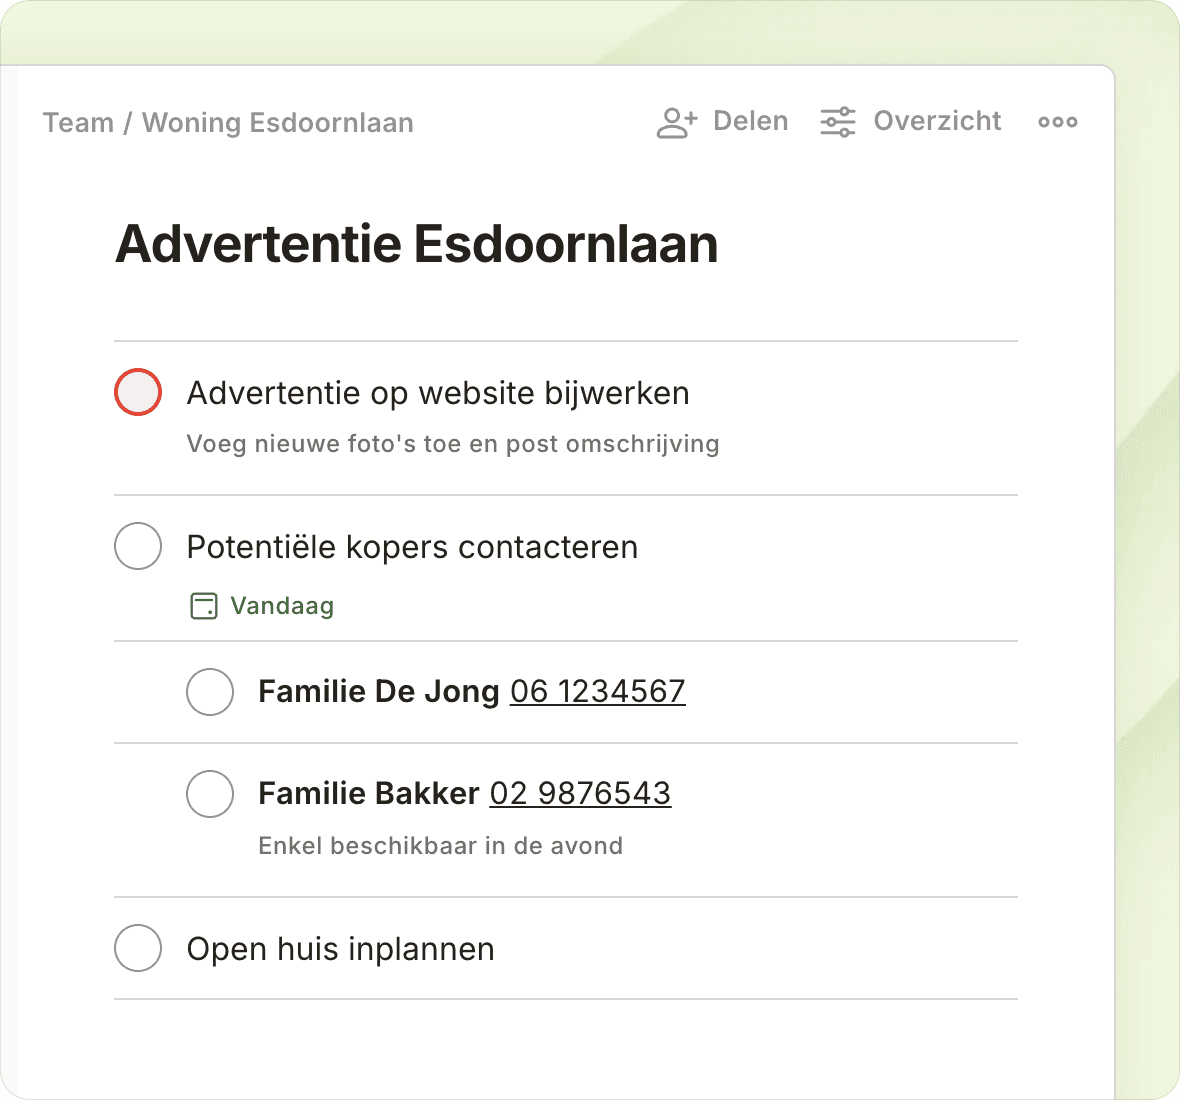Check off 'Potentiële kopers contacteren'
The image size is (1180, 1100).
138,546
